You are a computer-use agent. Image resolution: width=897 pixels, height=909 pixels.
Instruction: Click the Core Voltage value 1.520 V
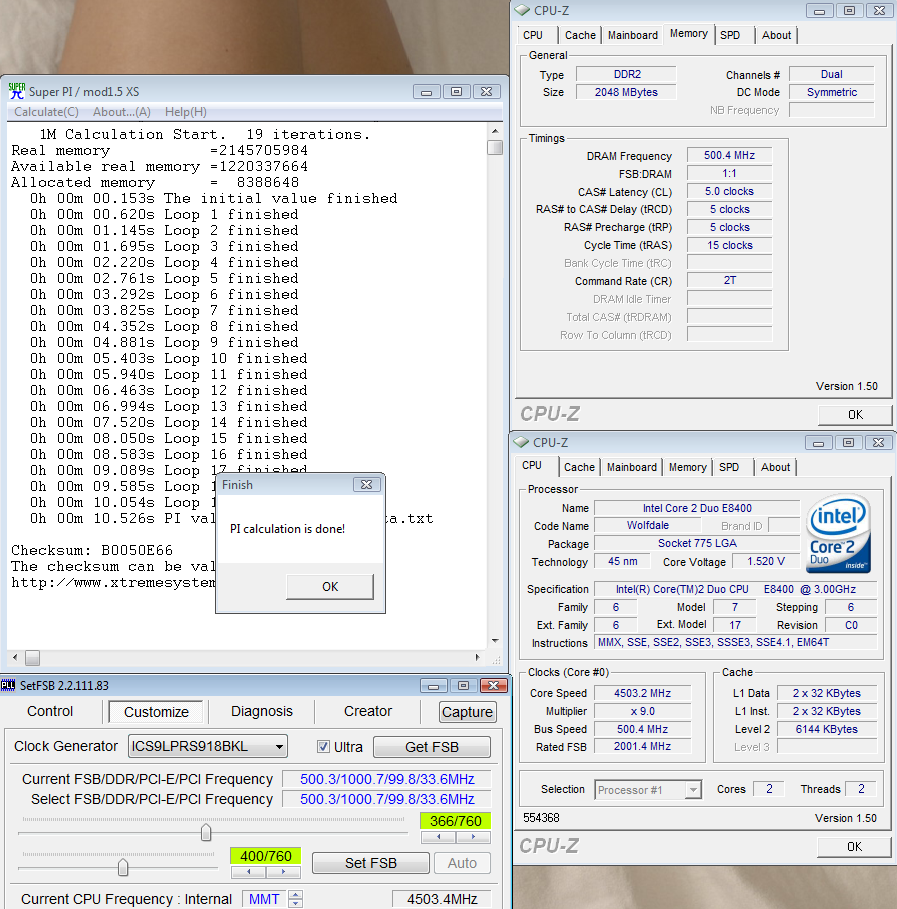[x=766, y=561]
